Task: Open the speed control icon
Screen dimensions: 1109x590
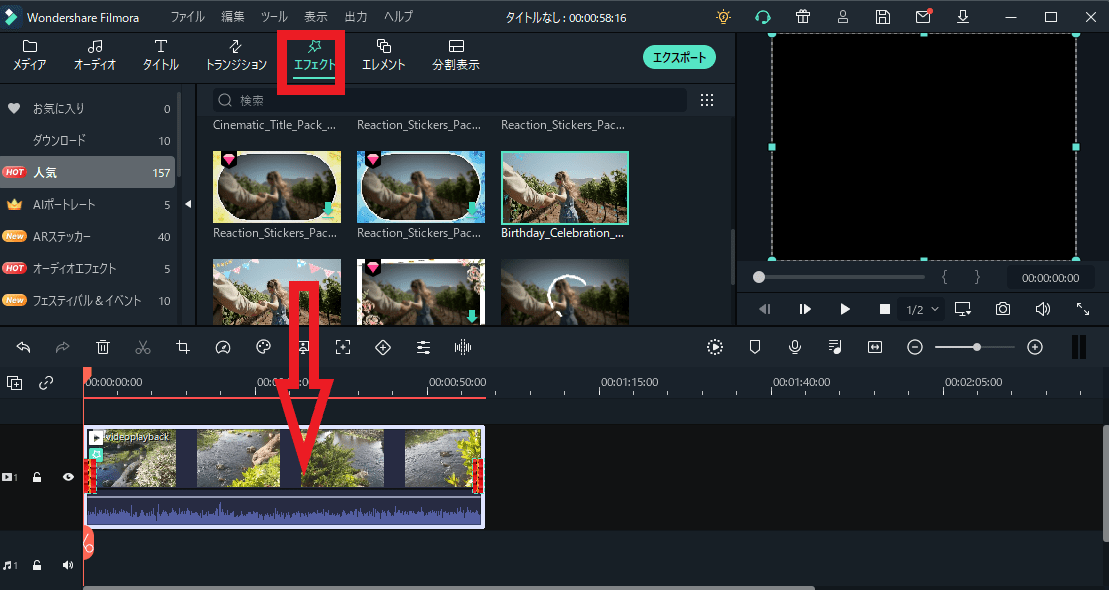Action: [x=223, y=347]
